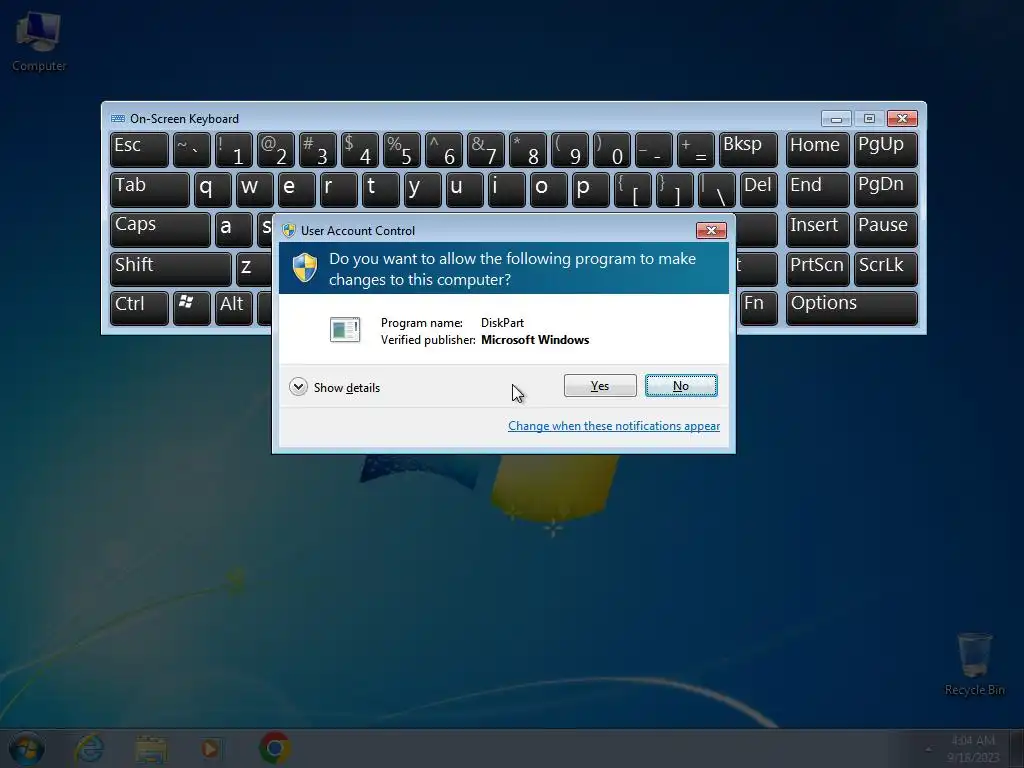
Task: Click the r key on keyboard
Action: click(339, 189)
